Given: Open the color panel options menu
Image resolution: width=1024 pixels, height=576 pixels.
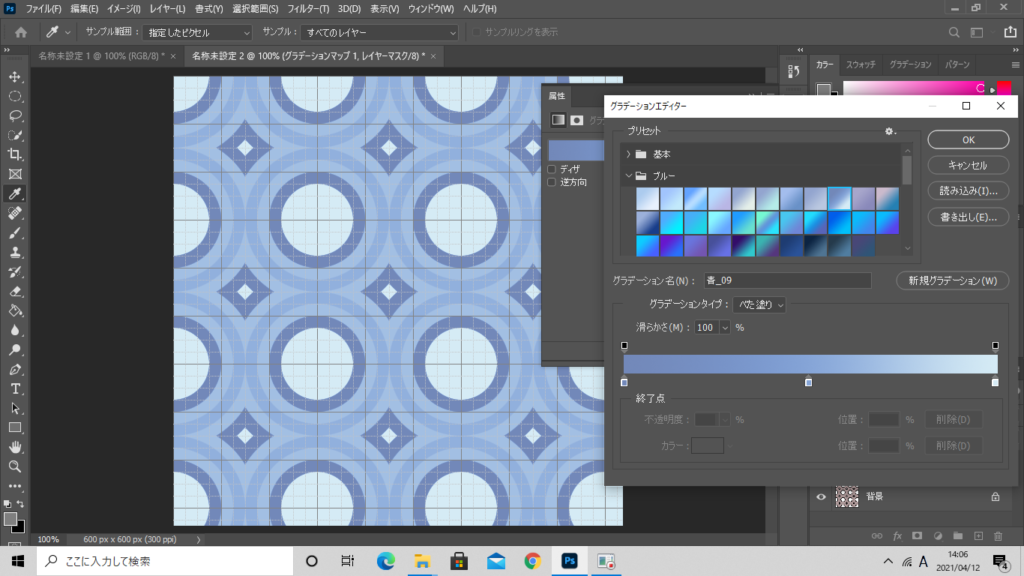Looking at the screenshot, I should pyautogui.click(x=1015, y=65).
